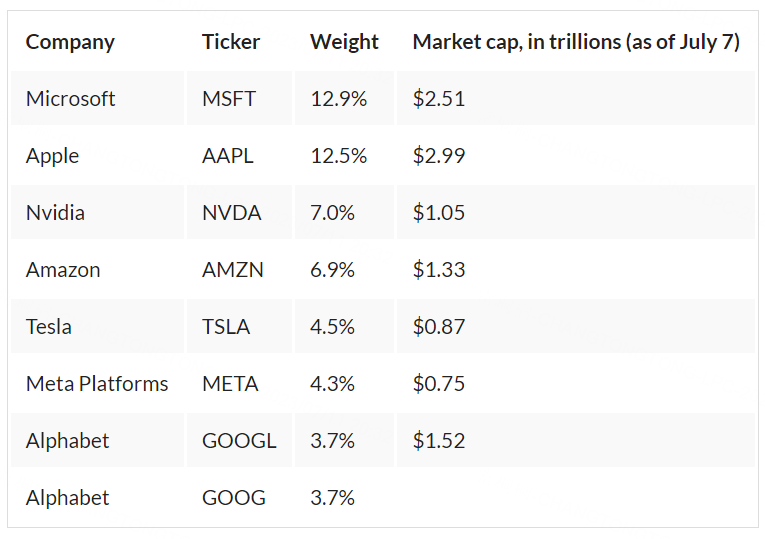Select the 4.3% weight value
The height and width of the screenshot is (539, 765).
[x=333, y=384]
